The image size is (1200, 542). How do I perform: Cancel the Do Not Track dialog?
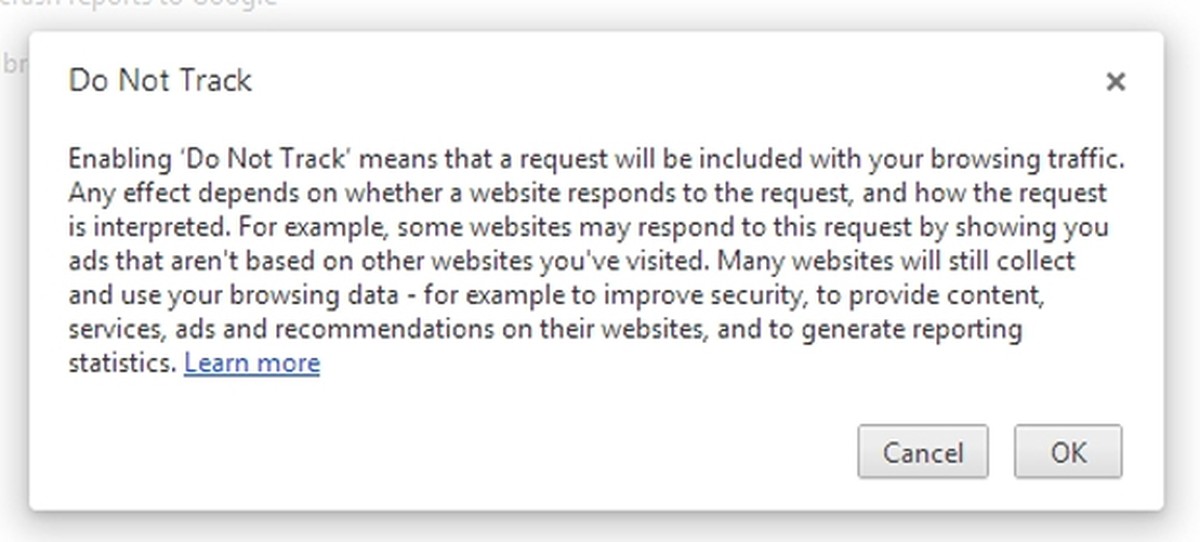point(922,453)
